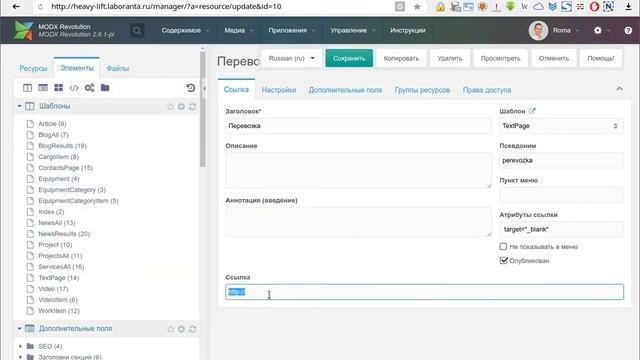
Task: Open the settings gear menu
Action: pyautogui.click(x=598, y=30)
